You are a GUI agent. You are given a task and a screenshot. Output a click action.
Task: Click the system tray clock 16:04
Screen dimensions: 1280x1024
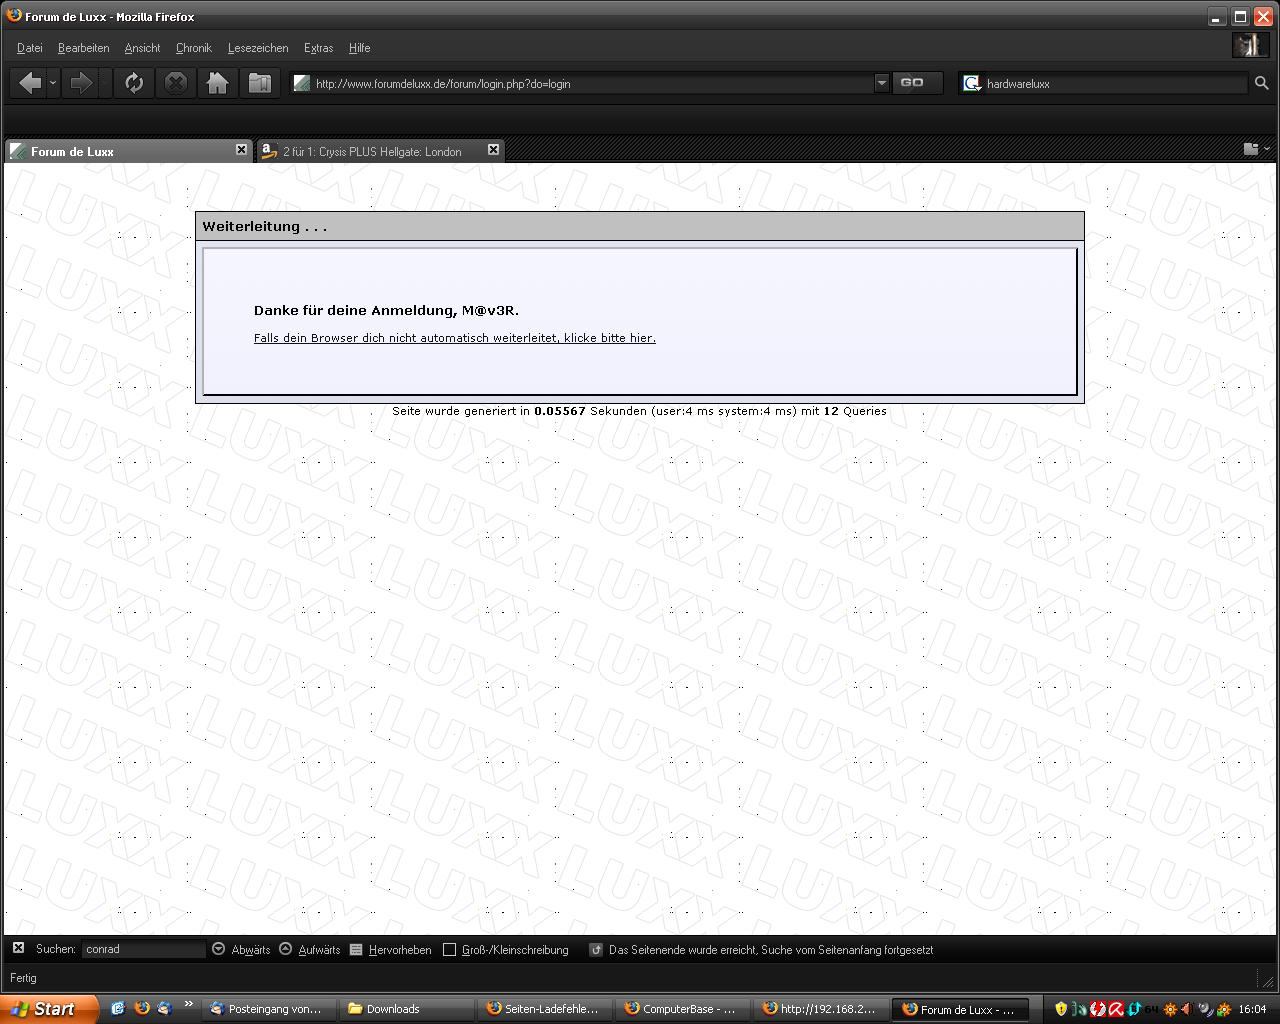click(x=1252, y=1009)
